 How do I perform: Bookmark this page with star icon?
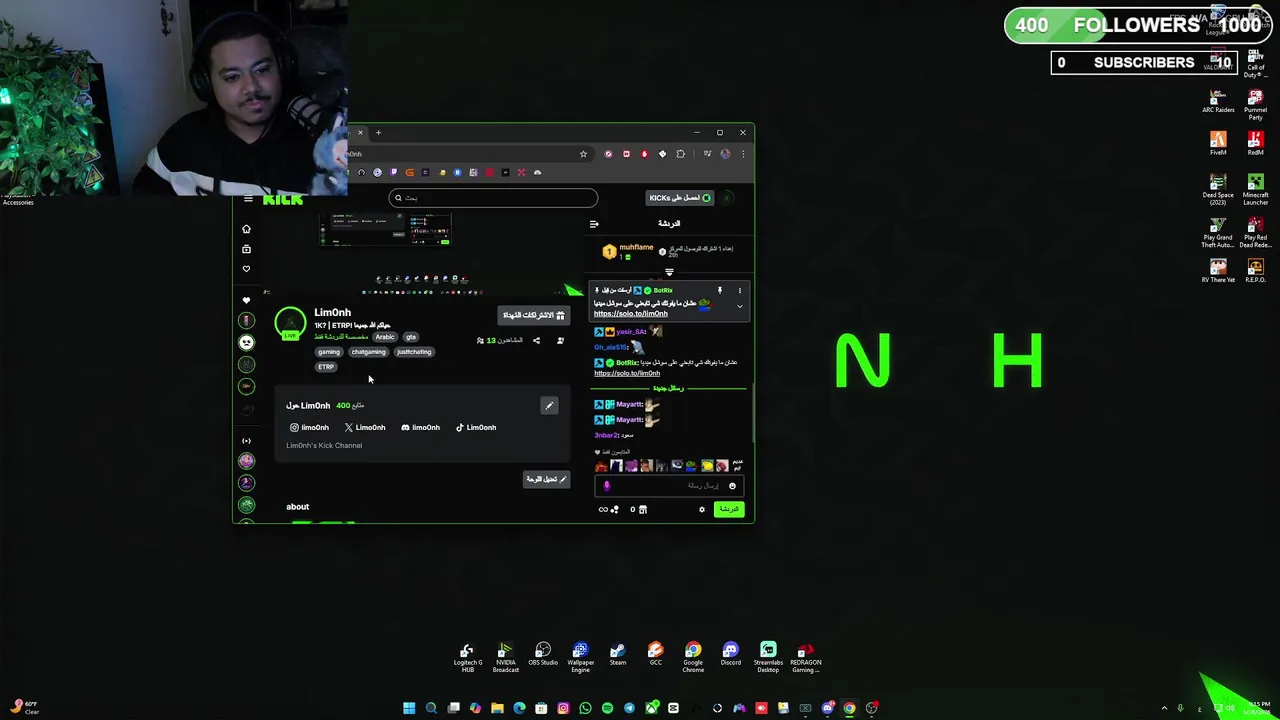pos(583,154)
